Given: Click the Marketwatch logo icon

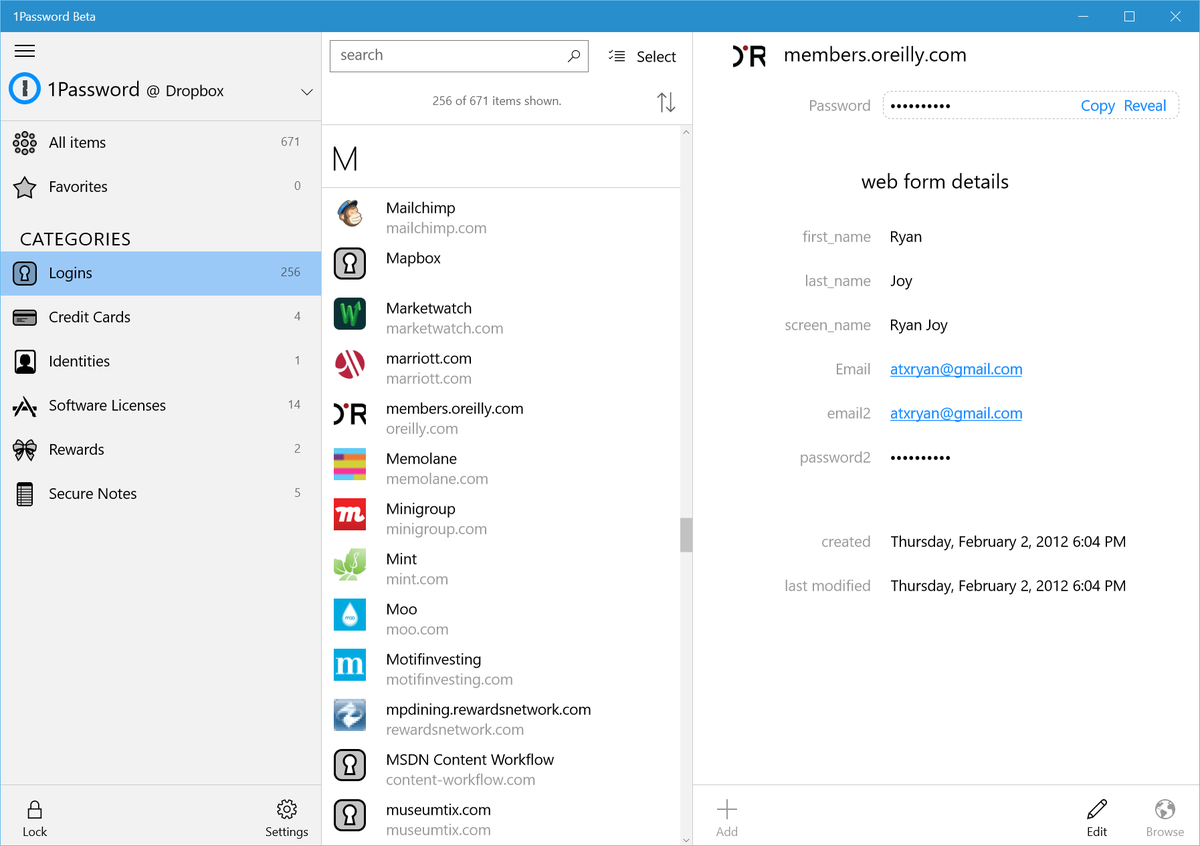Looking at the screenshot, I should [x=349, y=313].
